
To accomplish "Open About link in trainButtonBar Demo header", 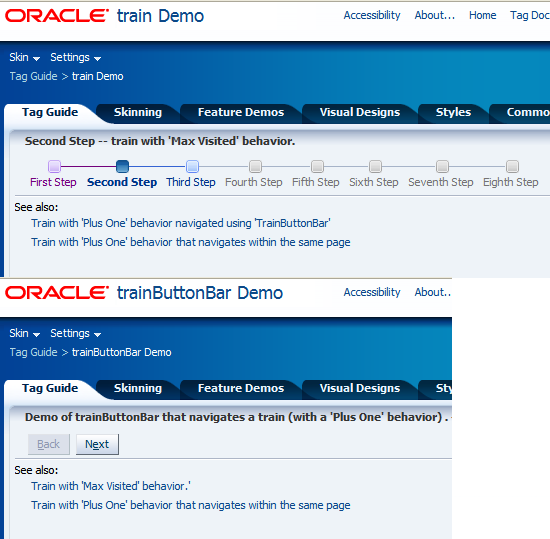I will click(433, 292).
